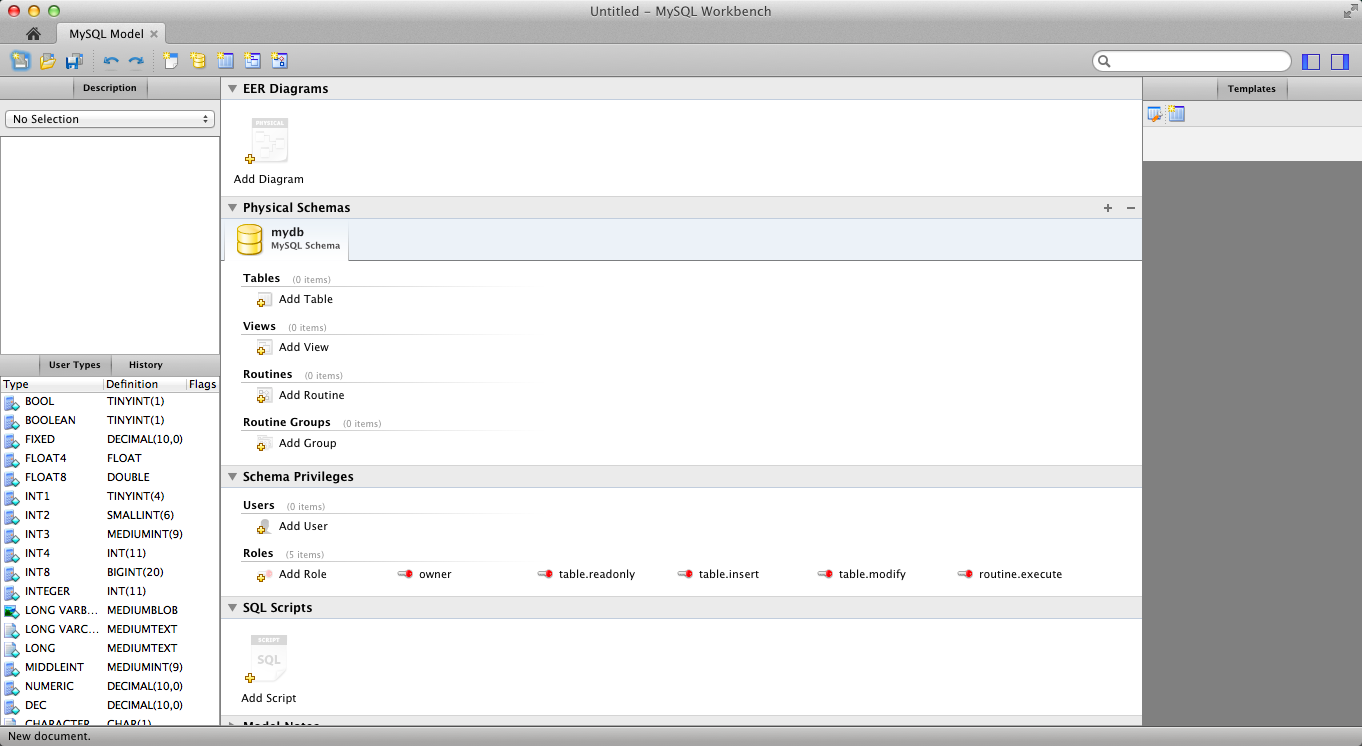Select the Description tab
The width and height of the screenshot is (1362, 746).
[x=110, y=88]
